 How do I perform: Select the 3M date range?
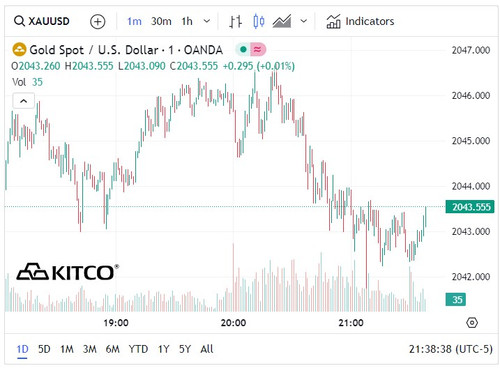[x=90, y=349]
